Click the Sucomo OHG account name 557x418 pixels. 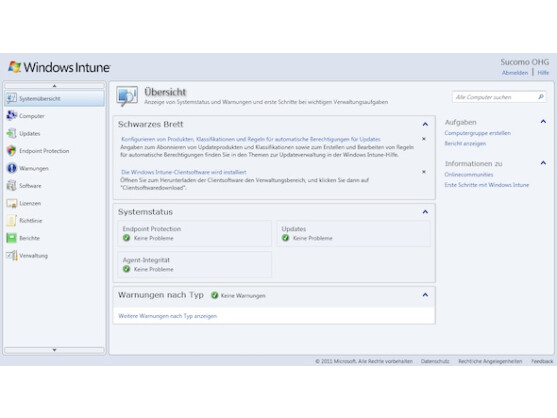point(525,62)
